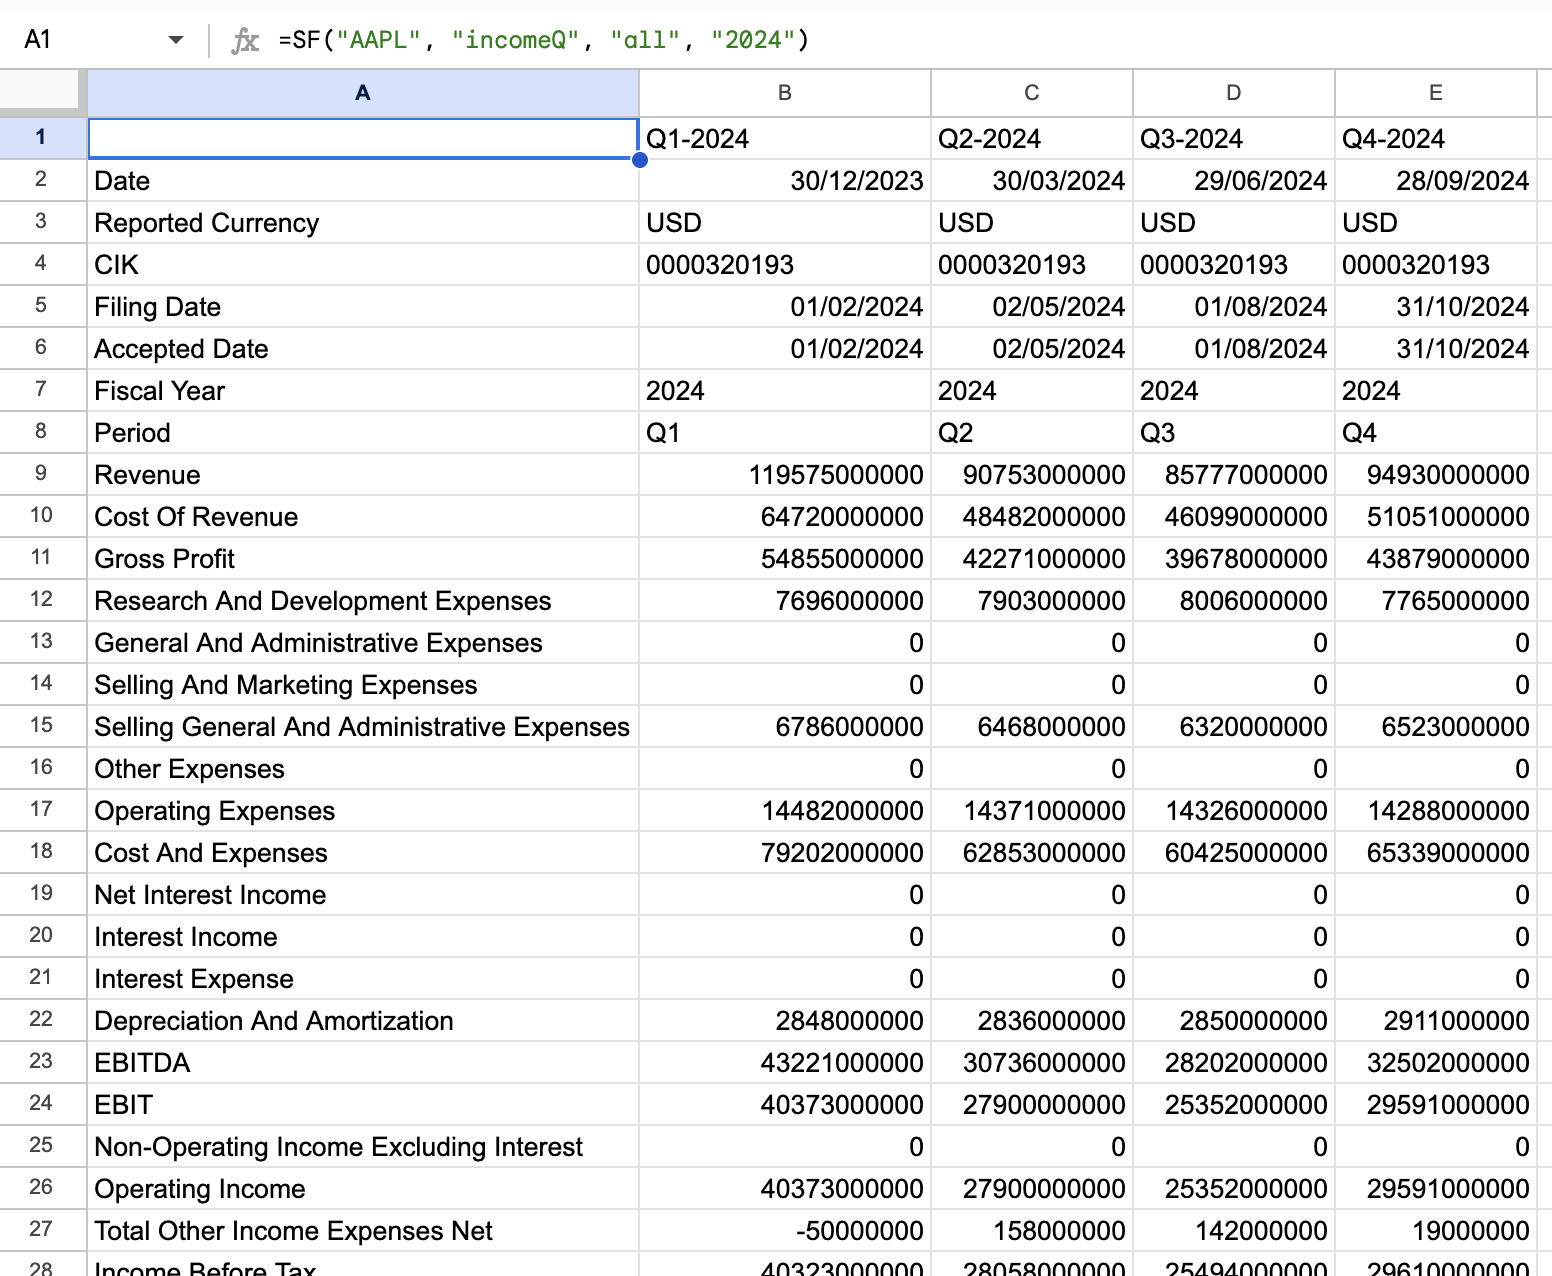Viewport: 1552px width, 1276px height.
Task: Click the fx function icon
Action: [245, 40]
